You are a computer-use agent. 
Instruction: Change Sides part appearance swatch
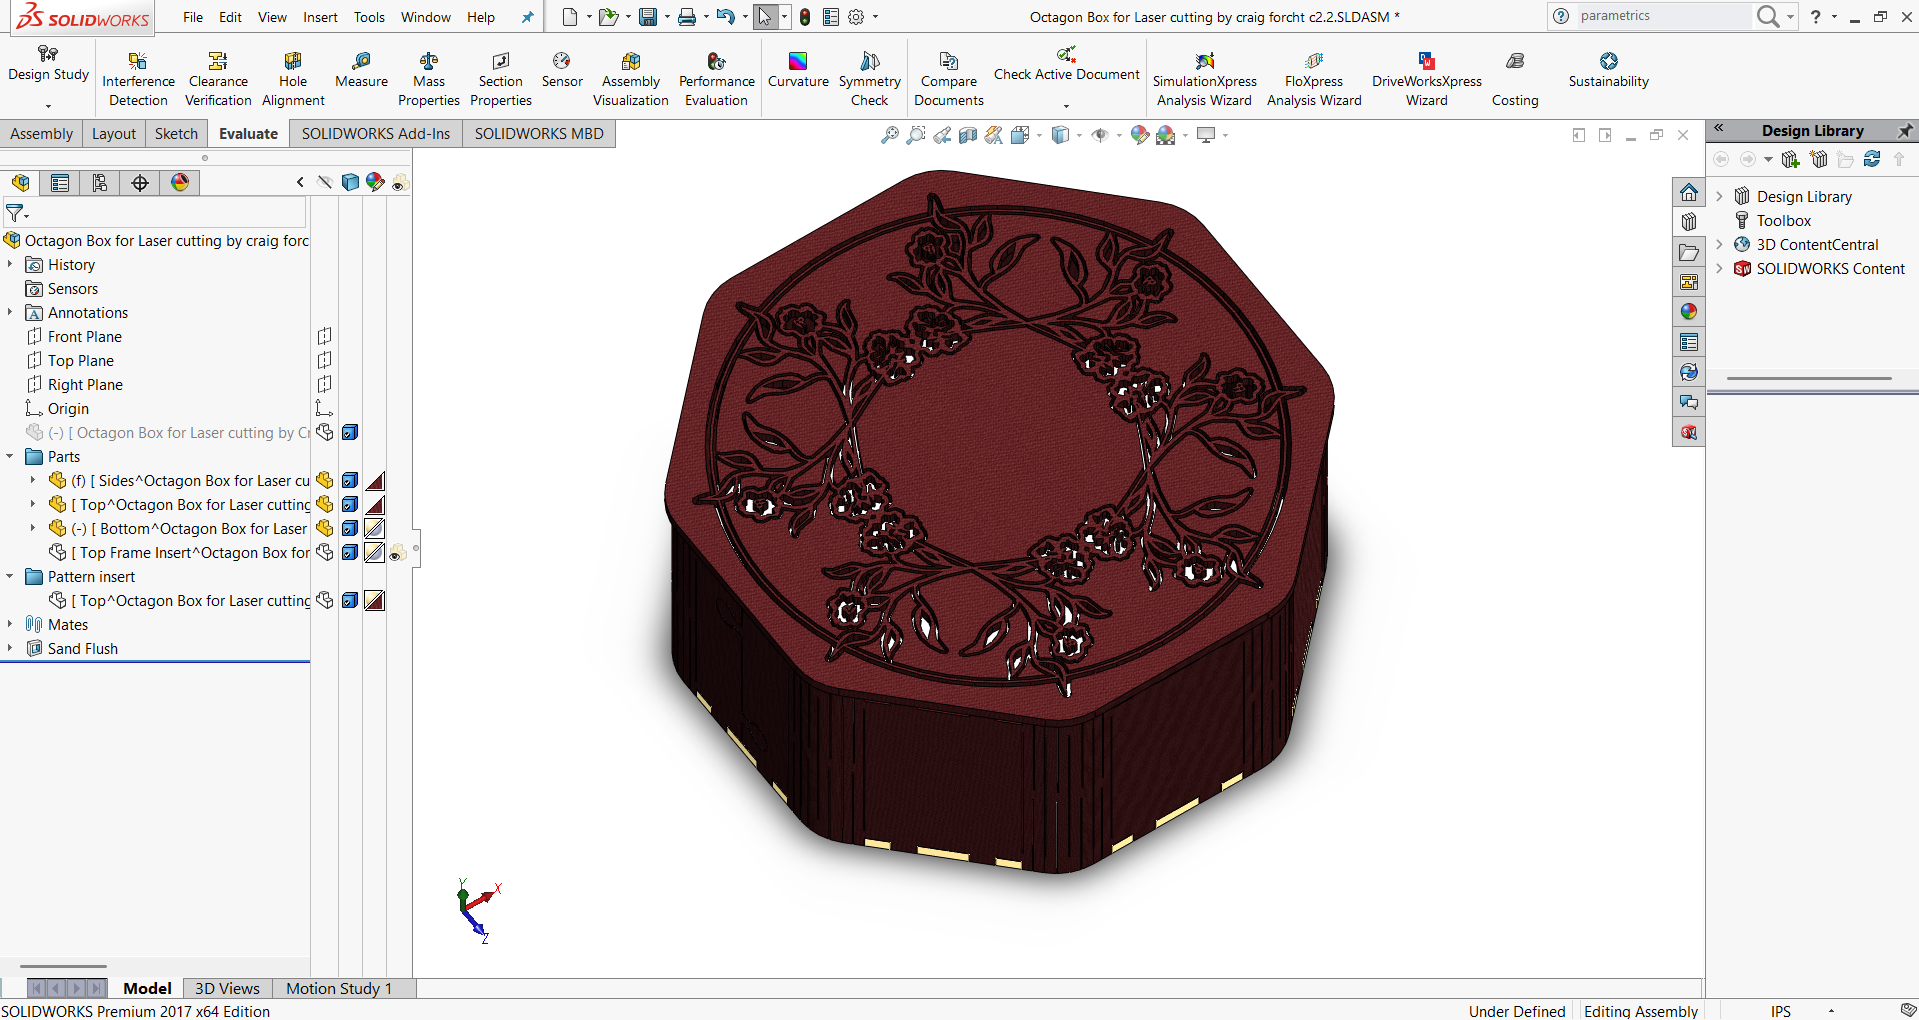[375, 480]
